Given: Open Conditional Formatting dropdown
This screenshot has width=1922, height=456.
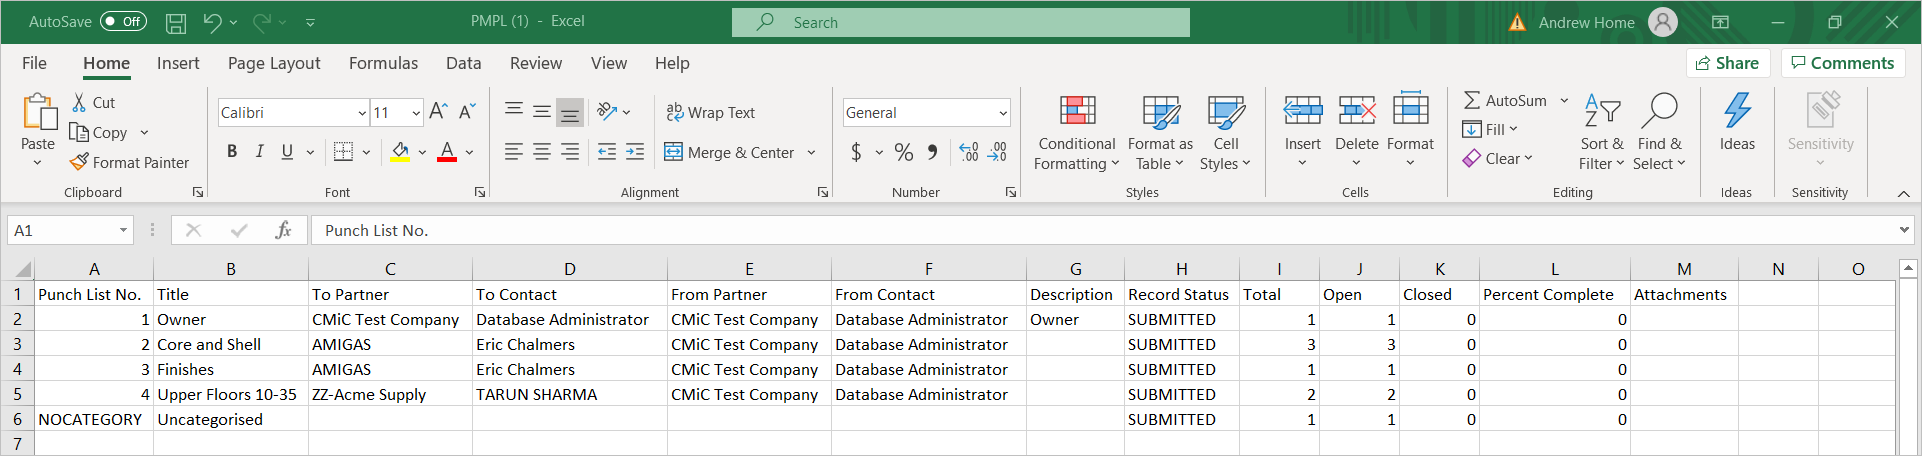Looking at the screenshot, I should (1077, 133).
